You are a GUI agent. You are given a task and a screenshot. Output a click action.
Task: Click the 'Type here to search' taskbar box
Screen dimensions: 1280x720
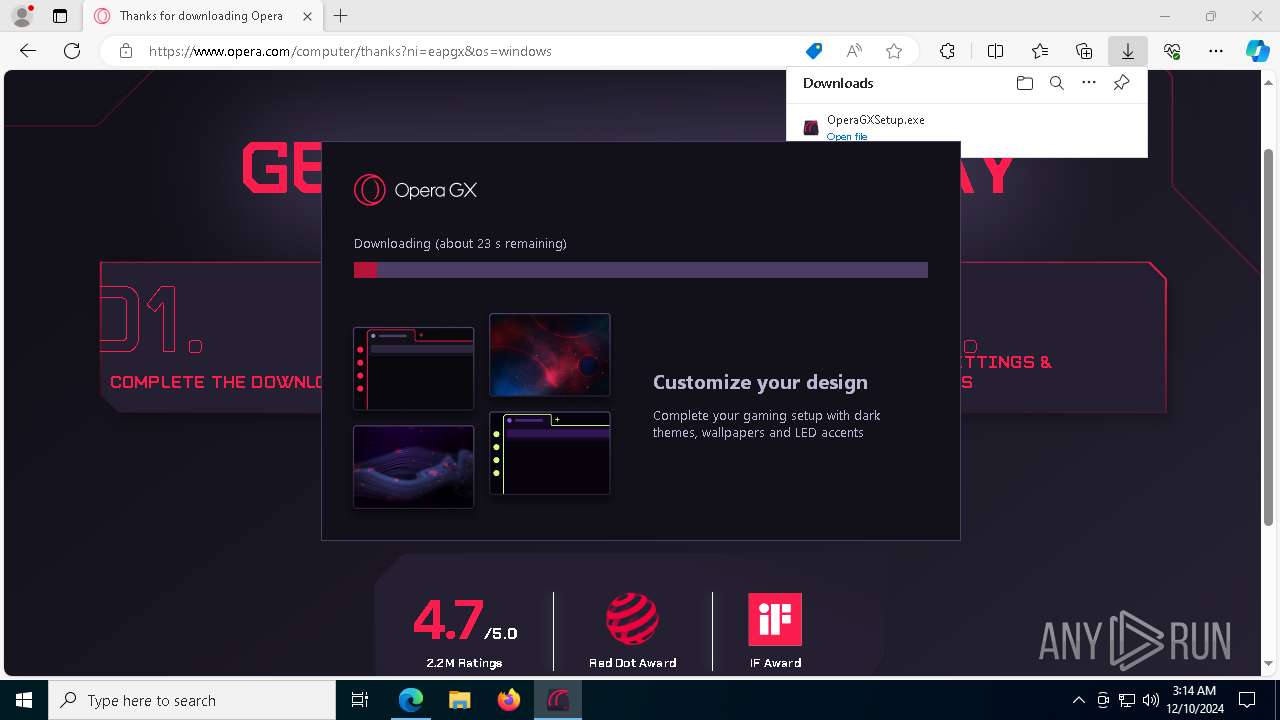point(192,700)
